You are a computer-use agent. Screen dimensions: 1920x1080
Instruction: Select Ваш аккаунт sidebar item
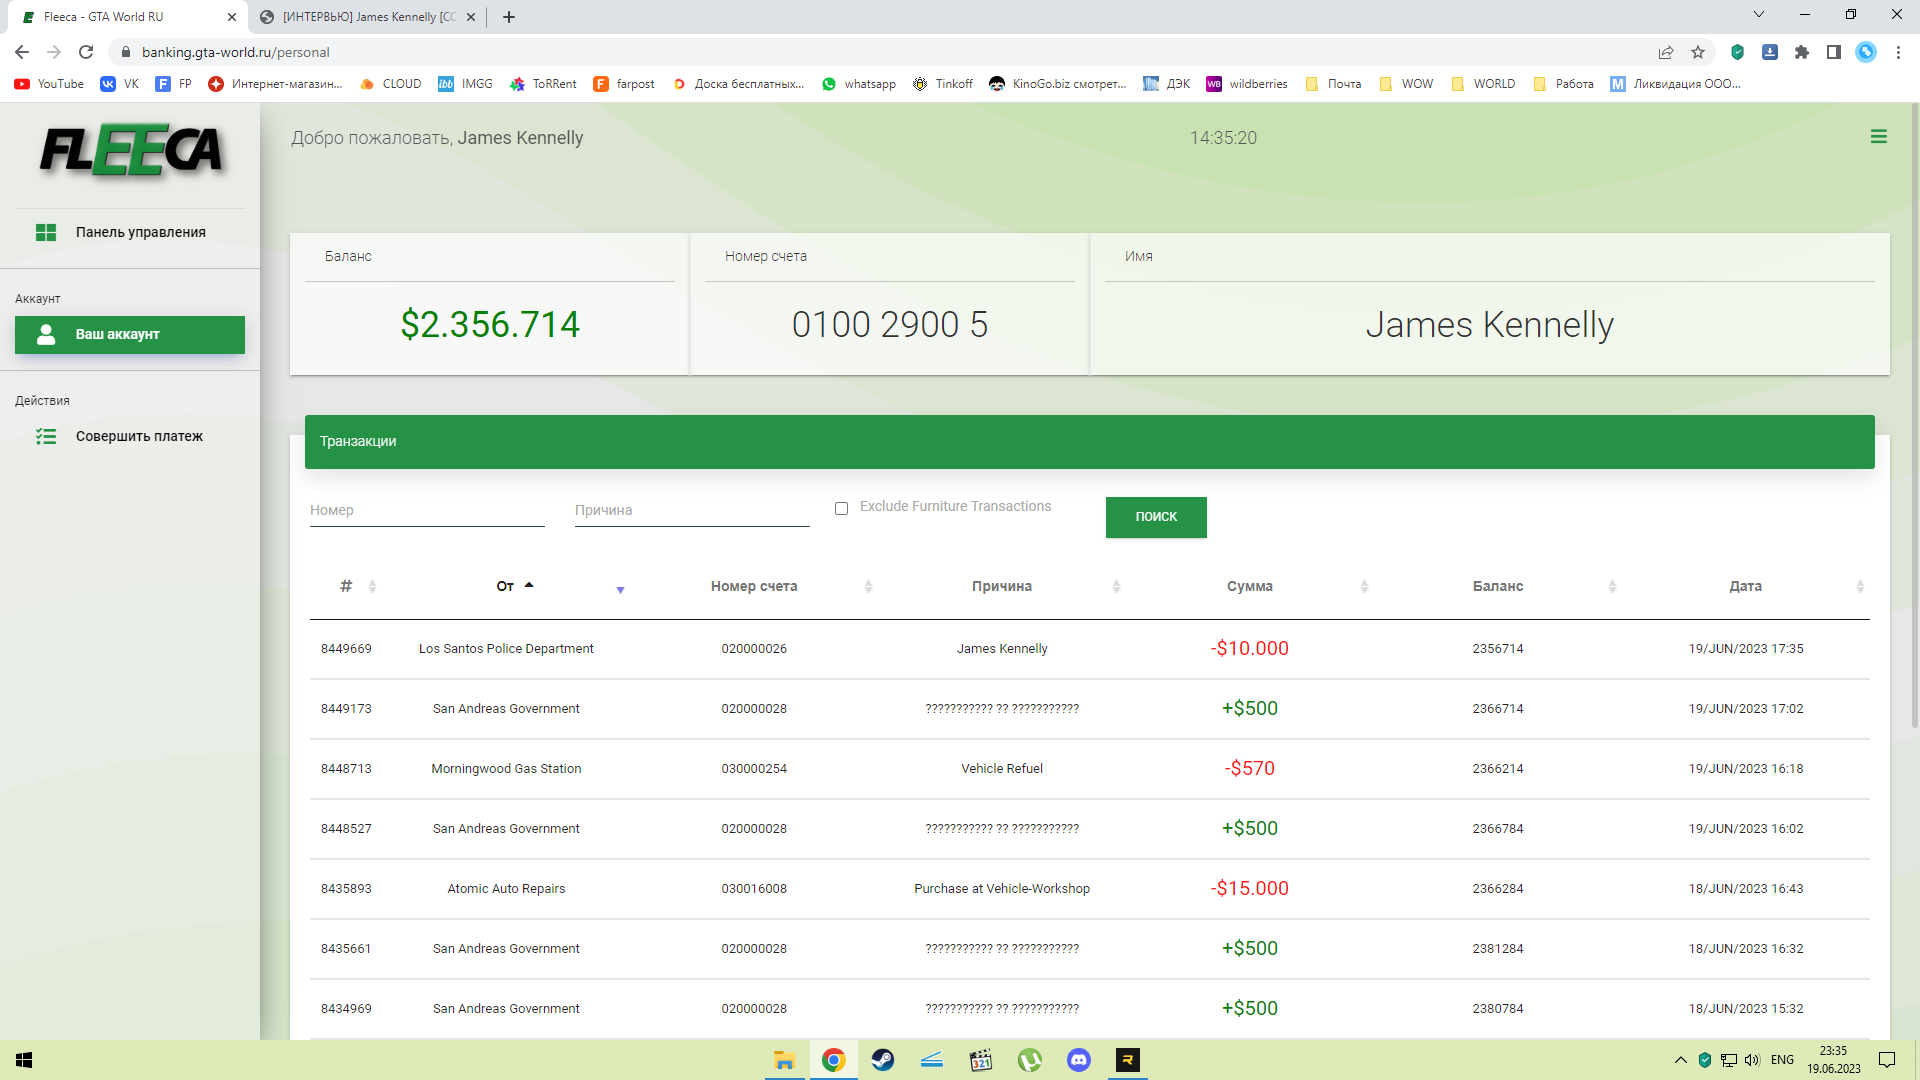(130, 335)
